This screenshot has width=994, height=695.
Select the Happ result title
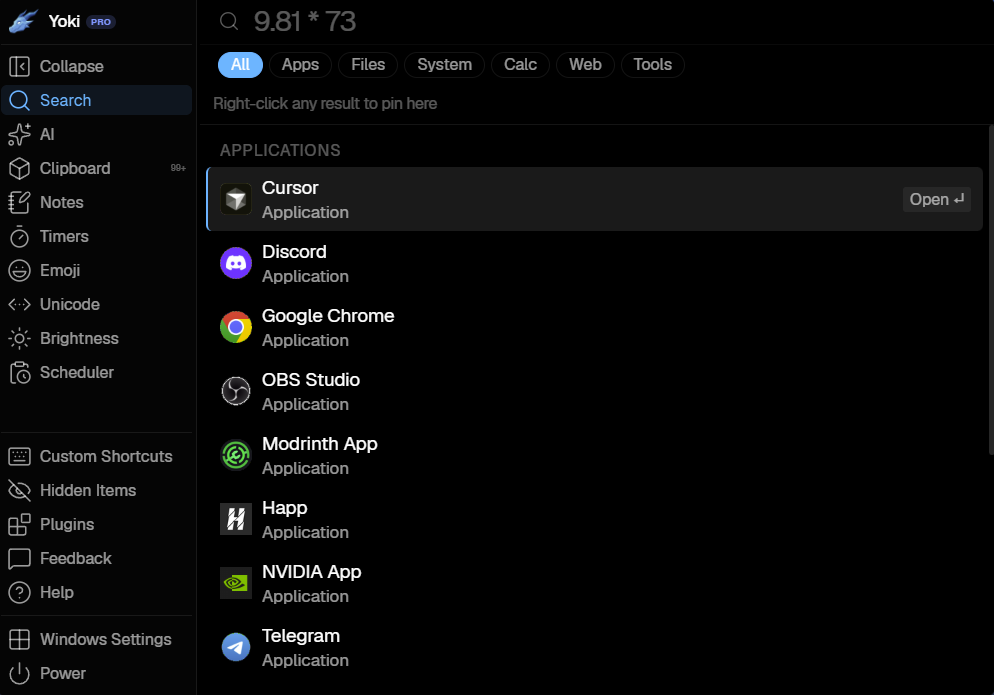pyautogui.click(x=285, y=508)
